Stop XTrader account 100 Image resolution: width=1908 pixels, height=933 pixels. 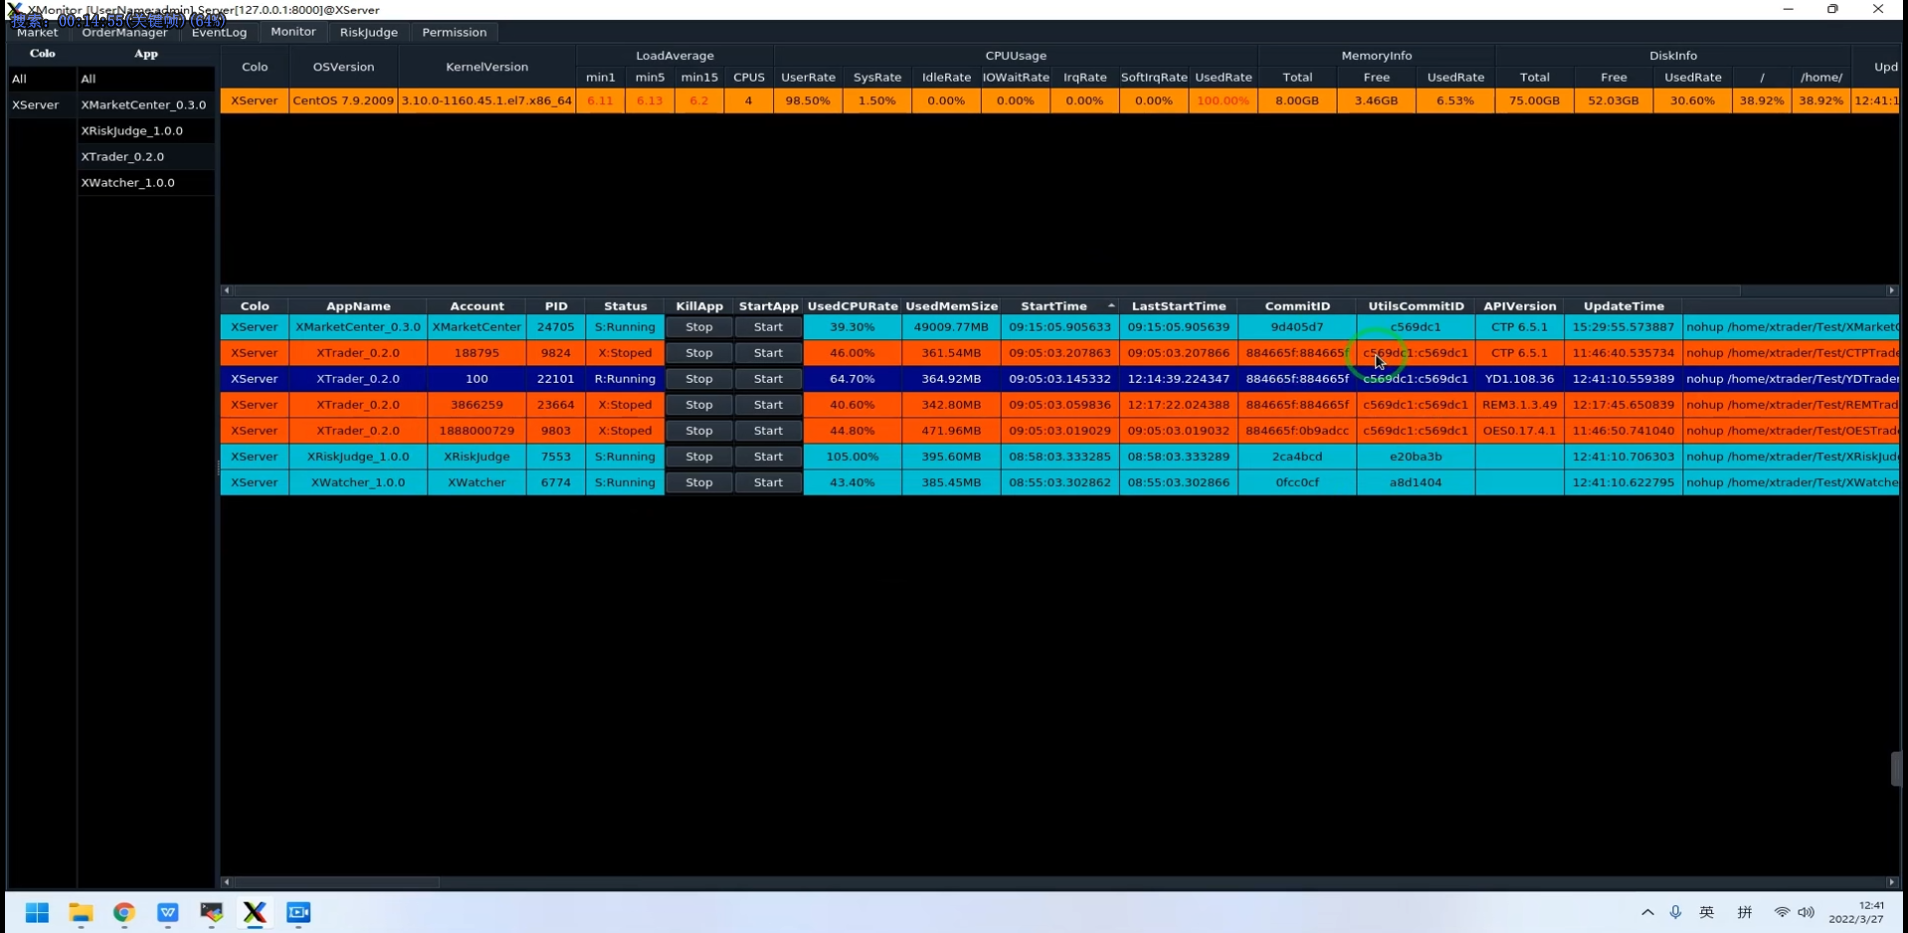(699, 379)
